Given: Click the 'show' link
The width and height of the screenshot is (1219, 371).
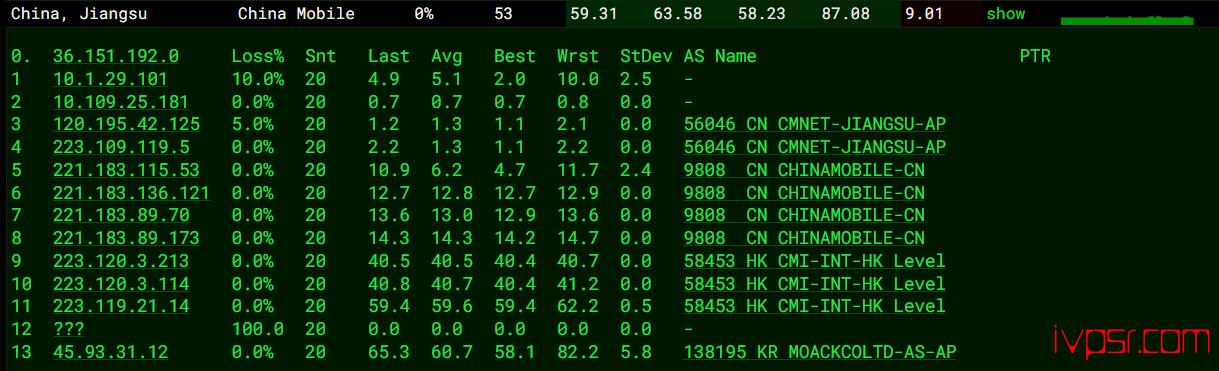Looking at the screenshot, I should click(x=1005, y=14).
